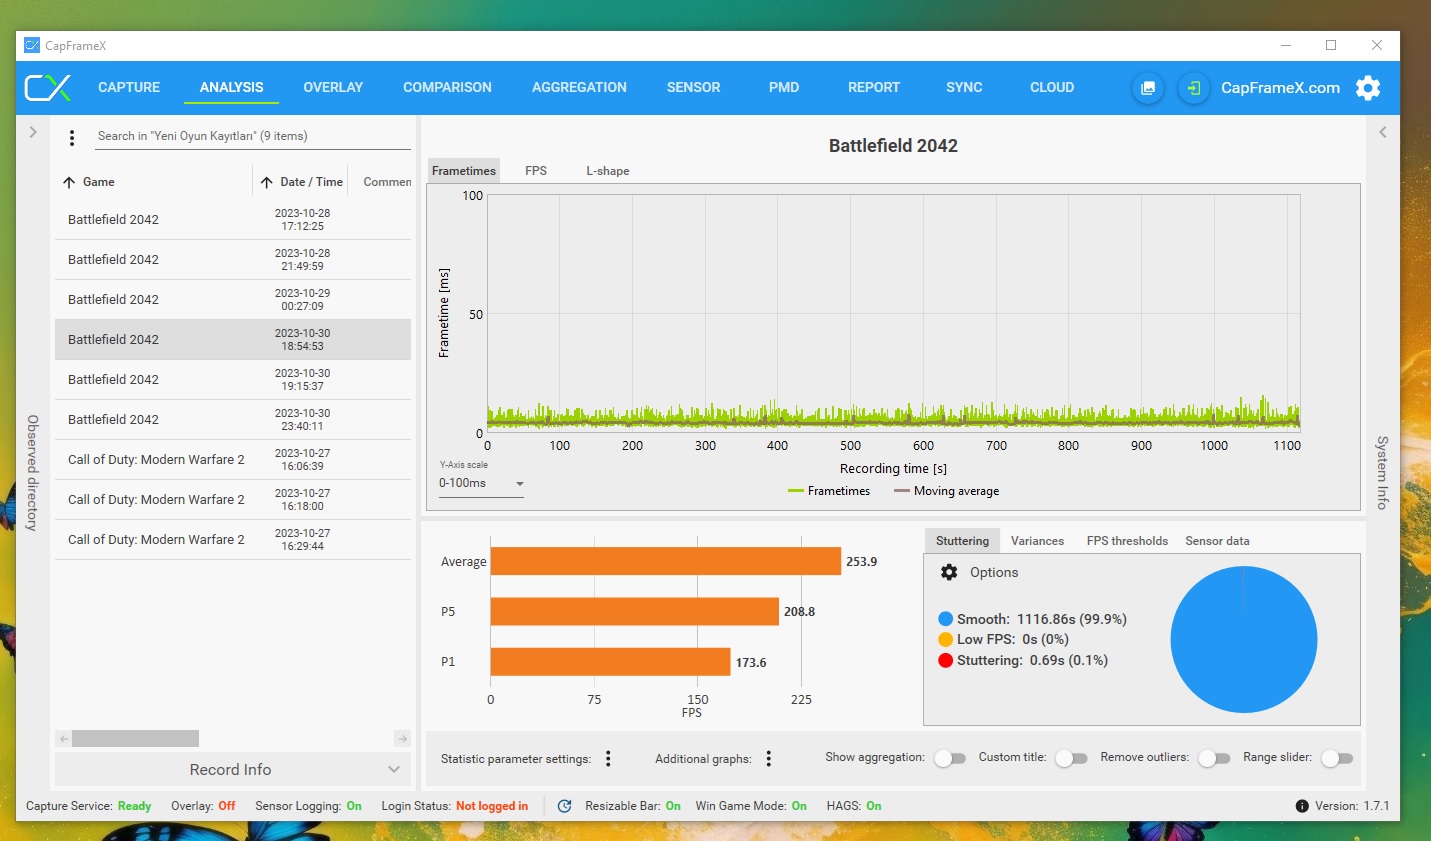The height and width of the screenshot is (841, 1431).
Task: Expand the Record Info section
Action: coord(231,769)
